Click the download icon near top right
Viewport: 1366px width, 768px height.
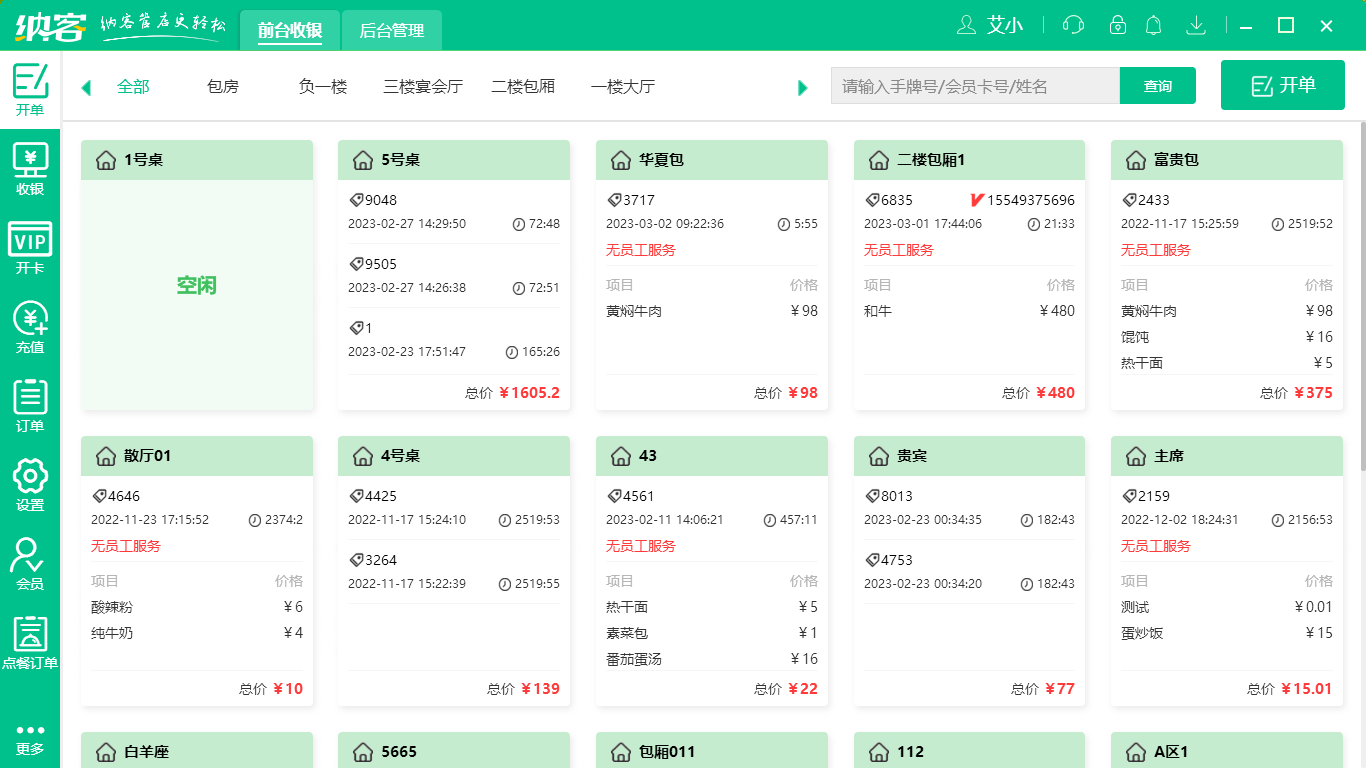coord(1196,25)
